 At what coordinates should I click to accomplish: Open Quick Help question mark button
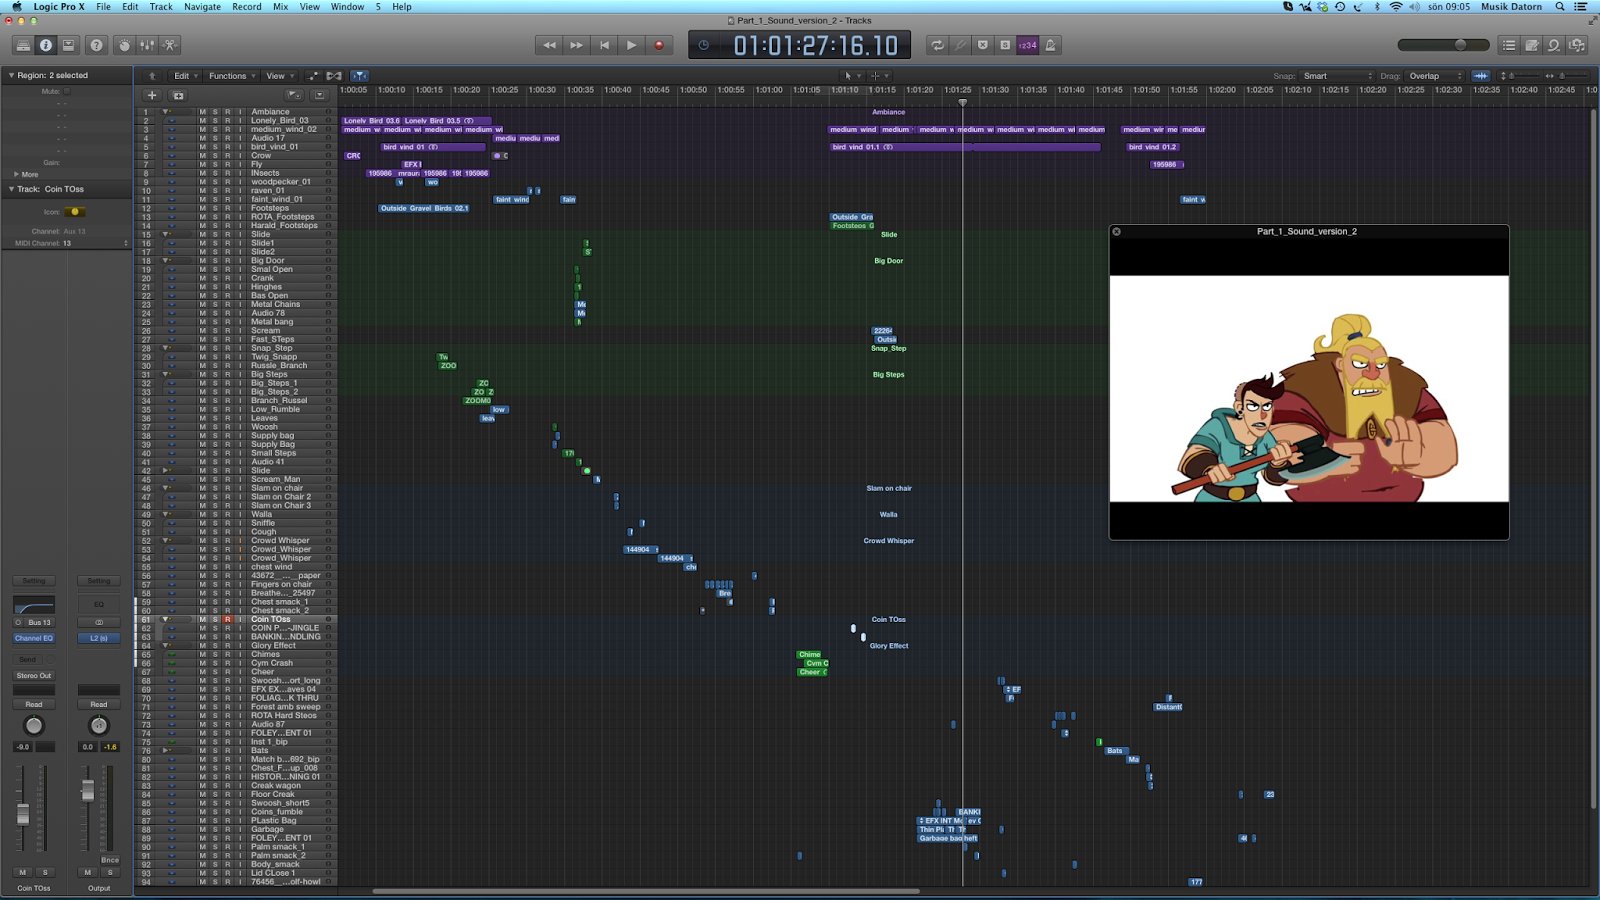[x=96, y=45]
